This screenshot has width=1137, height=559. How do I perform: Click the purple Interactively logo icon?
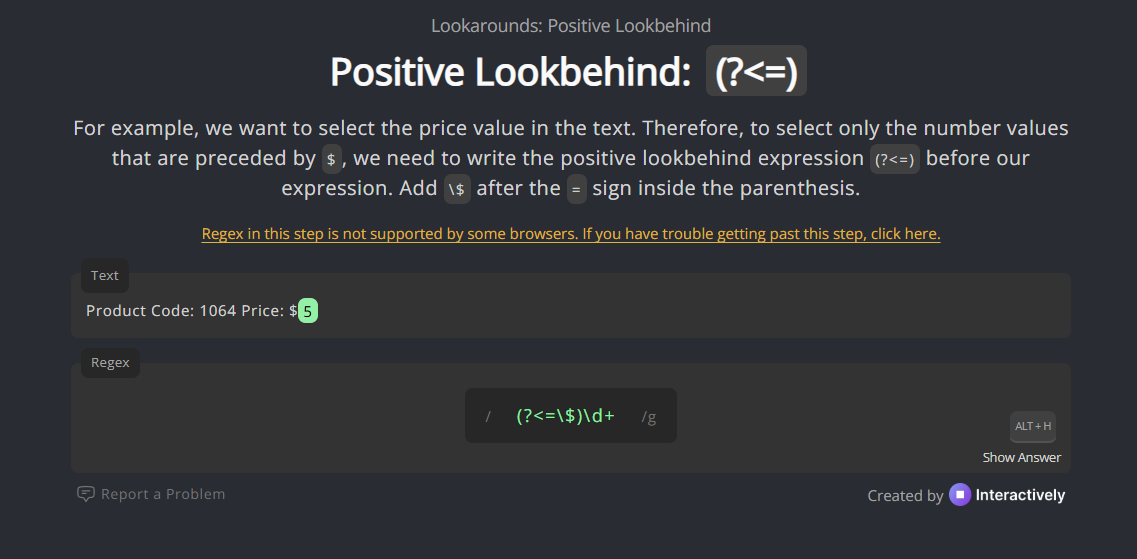(x=960, y=495)
